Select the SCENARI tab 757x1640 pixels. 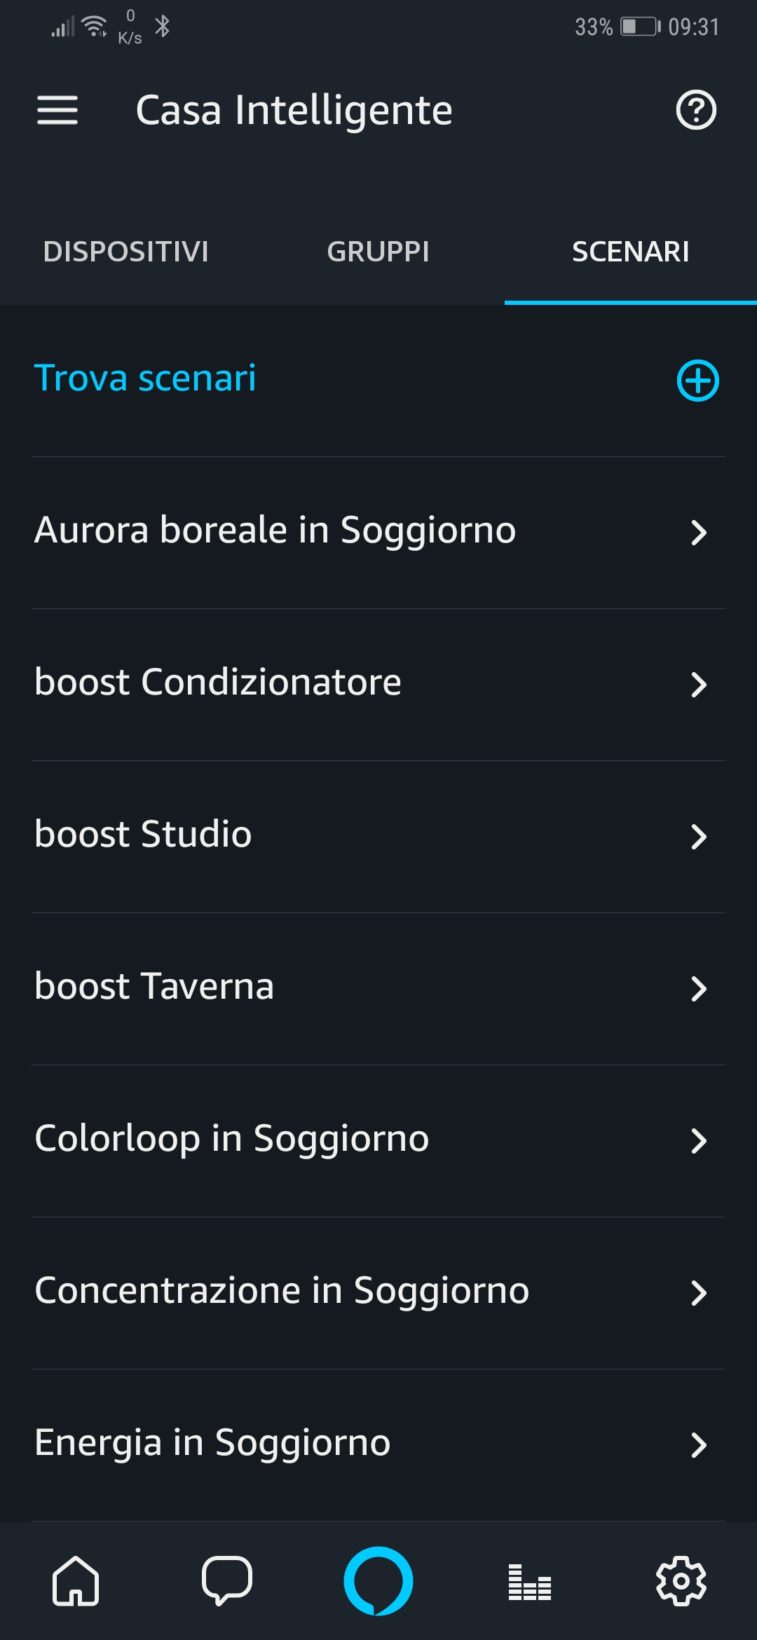pyautogui.click(x=630, y=251)
